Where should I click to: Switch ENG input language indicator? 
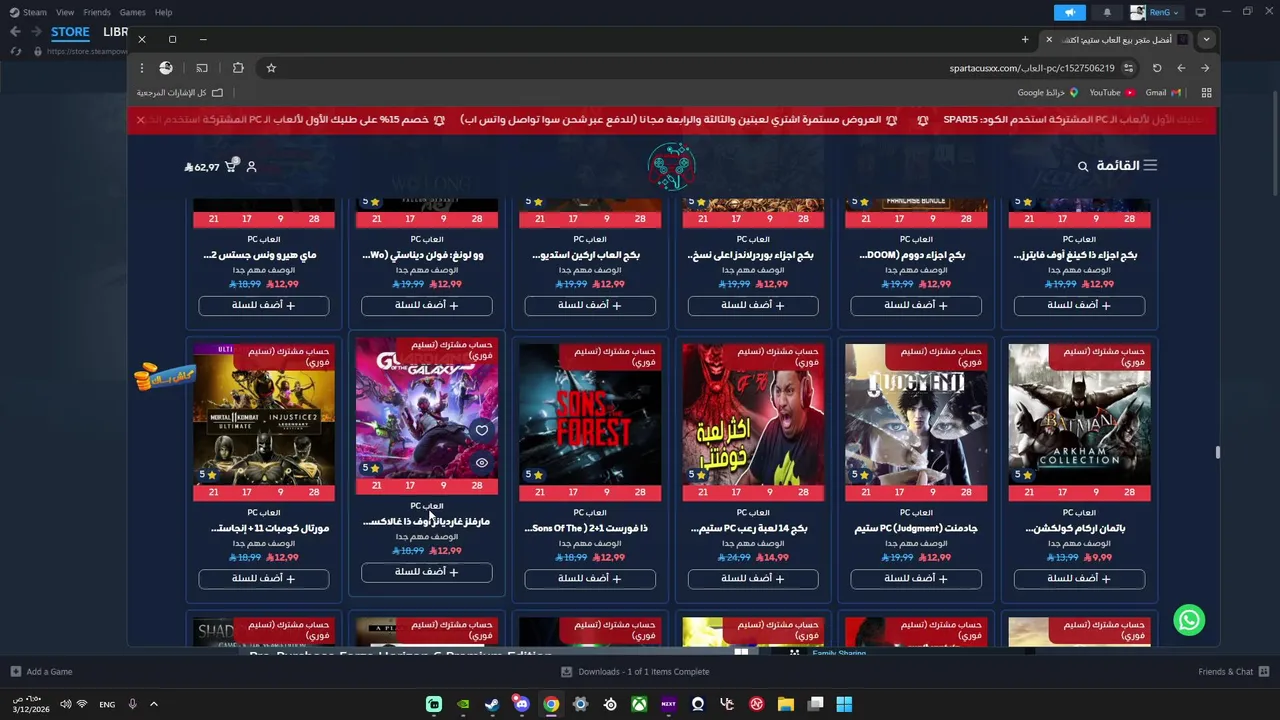pyautogui.click(x=107, y=704)
